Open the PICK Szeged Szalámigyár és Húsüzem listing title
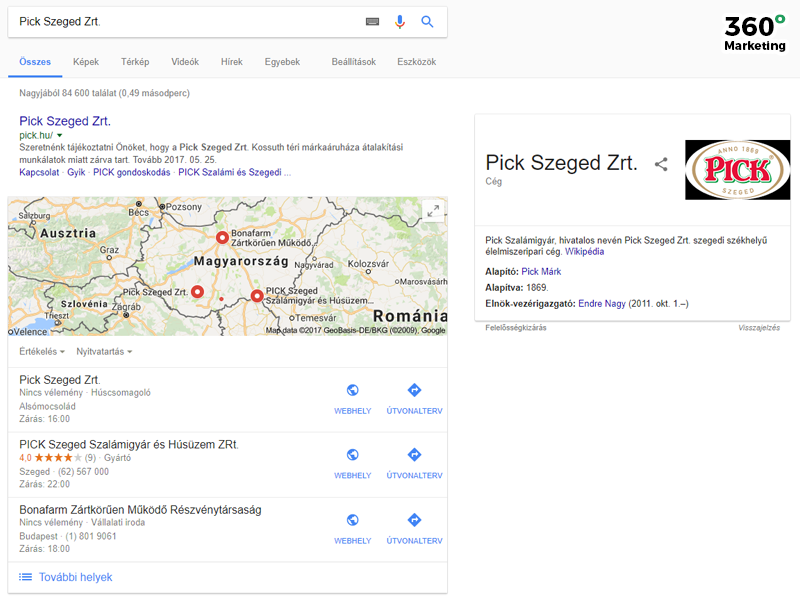The image size is (800, 612). (x=129, y=444)
